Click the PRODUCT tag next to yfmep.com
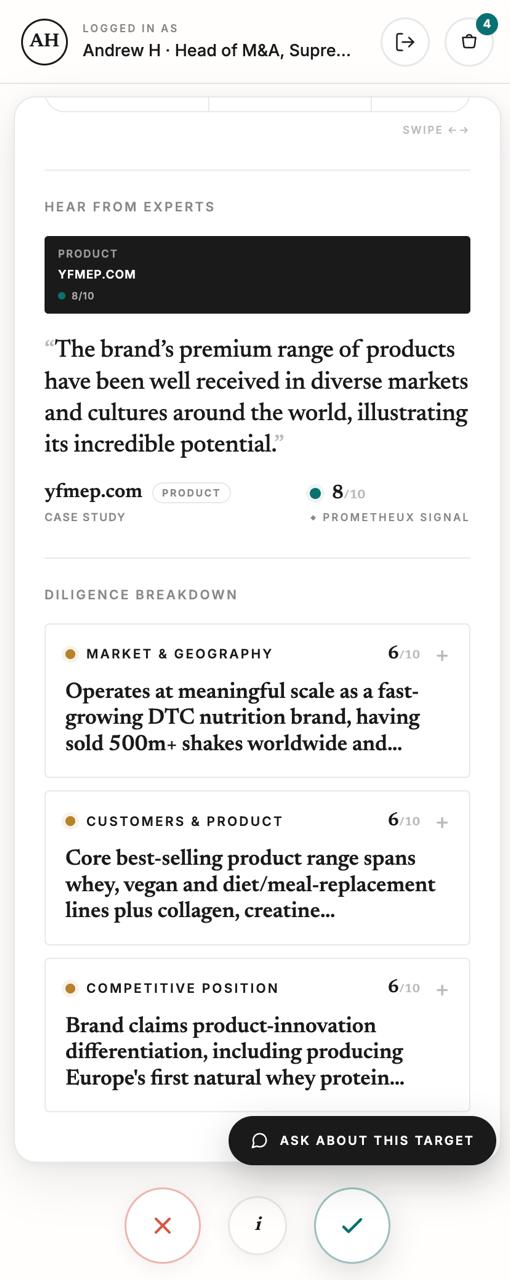This screenshot has height=1280, width=510. coord(191,493)
